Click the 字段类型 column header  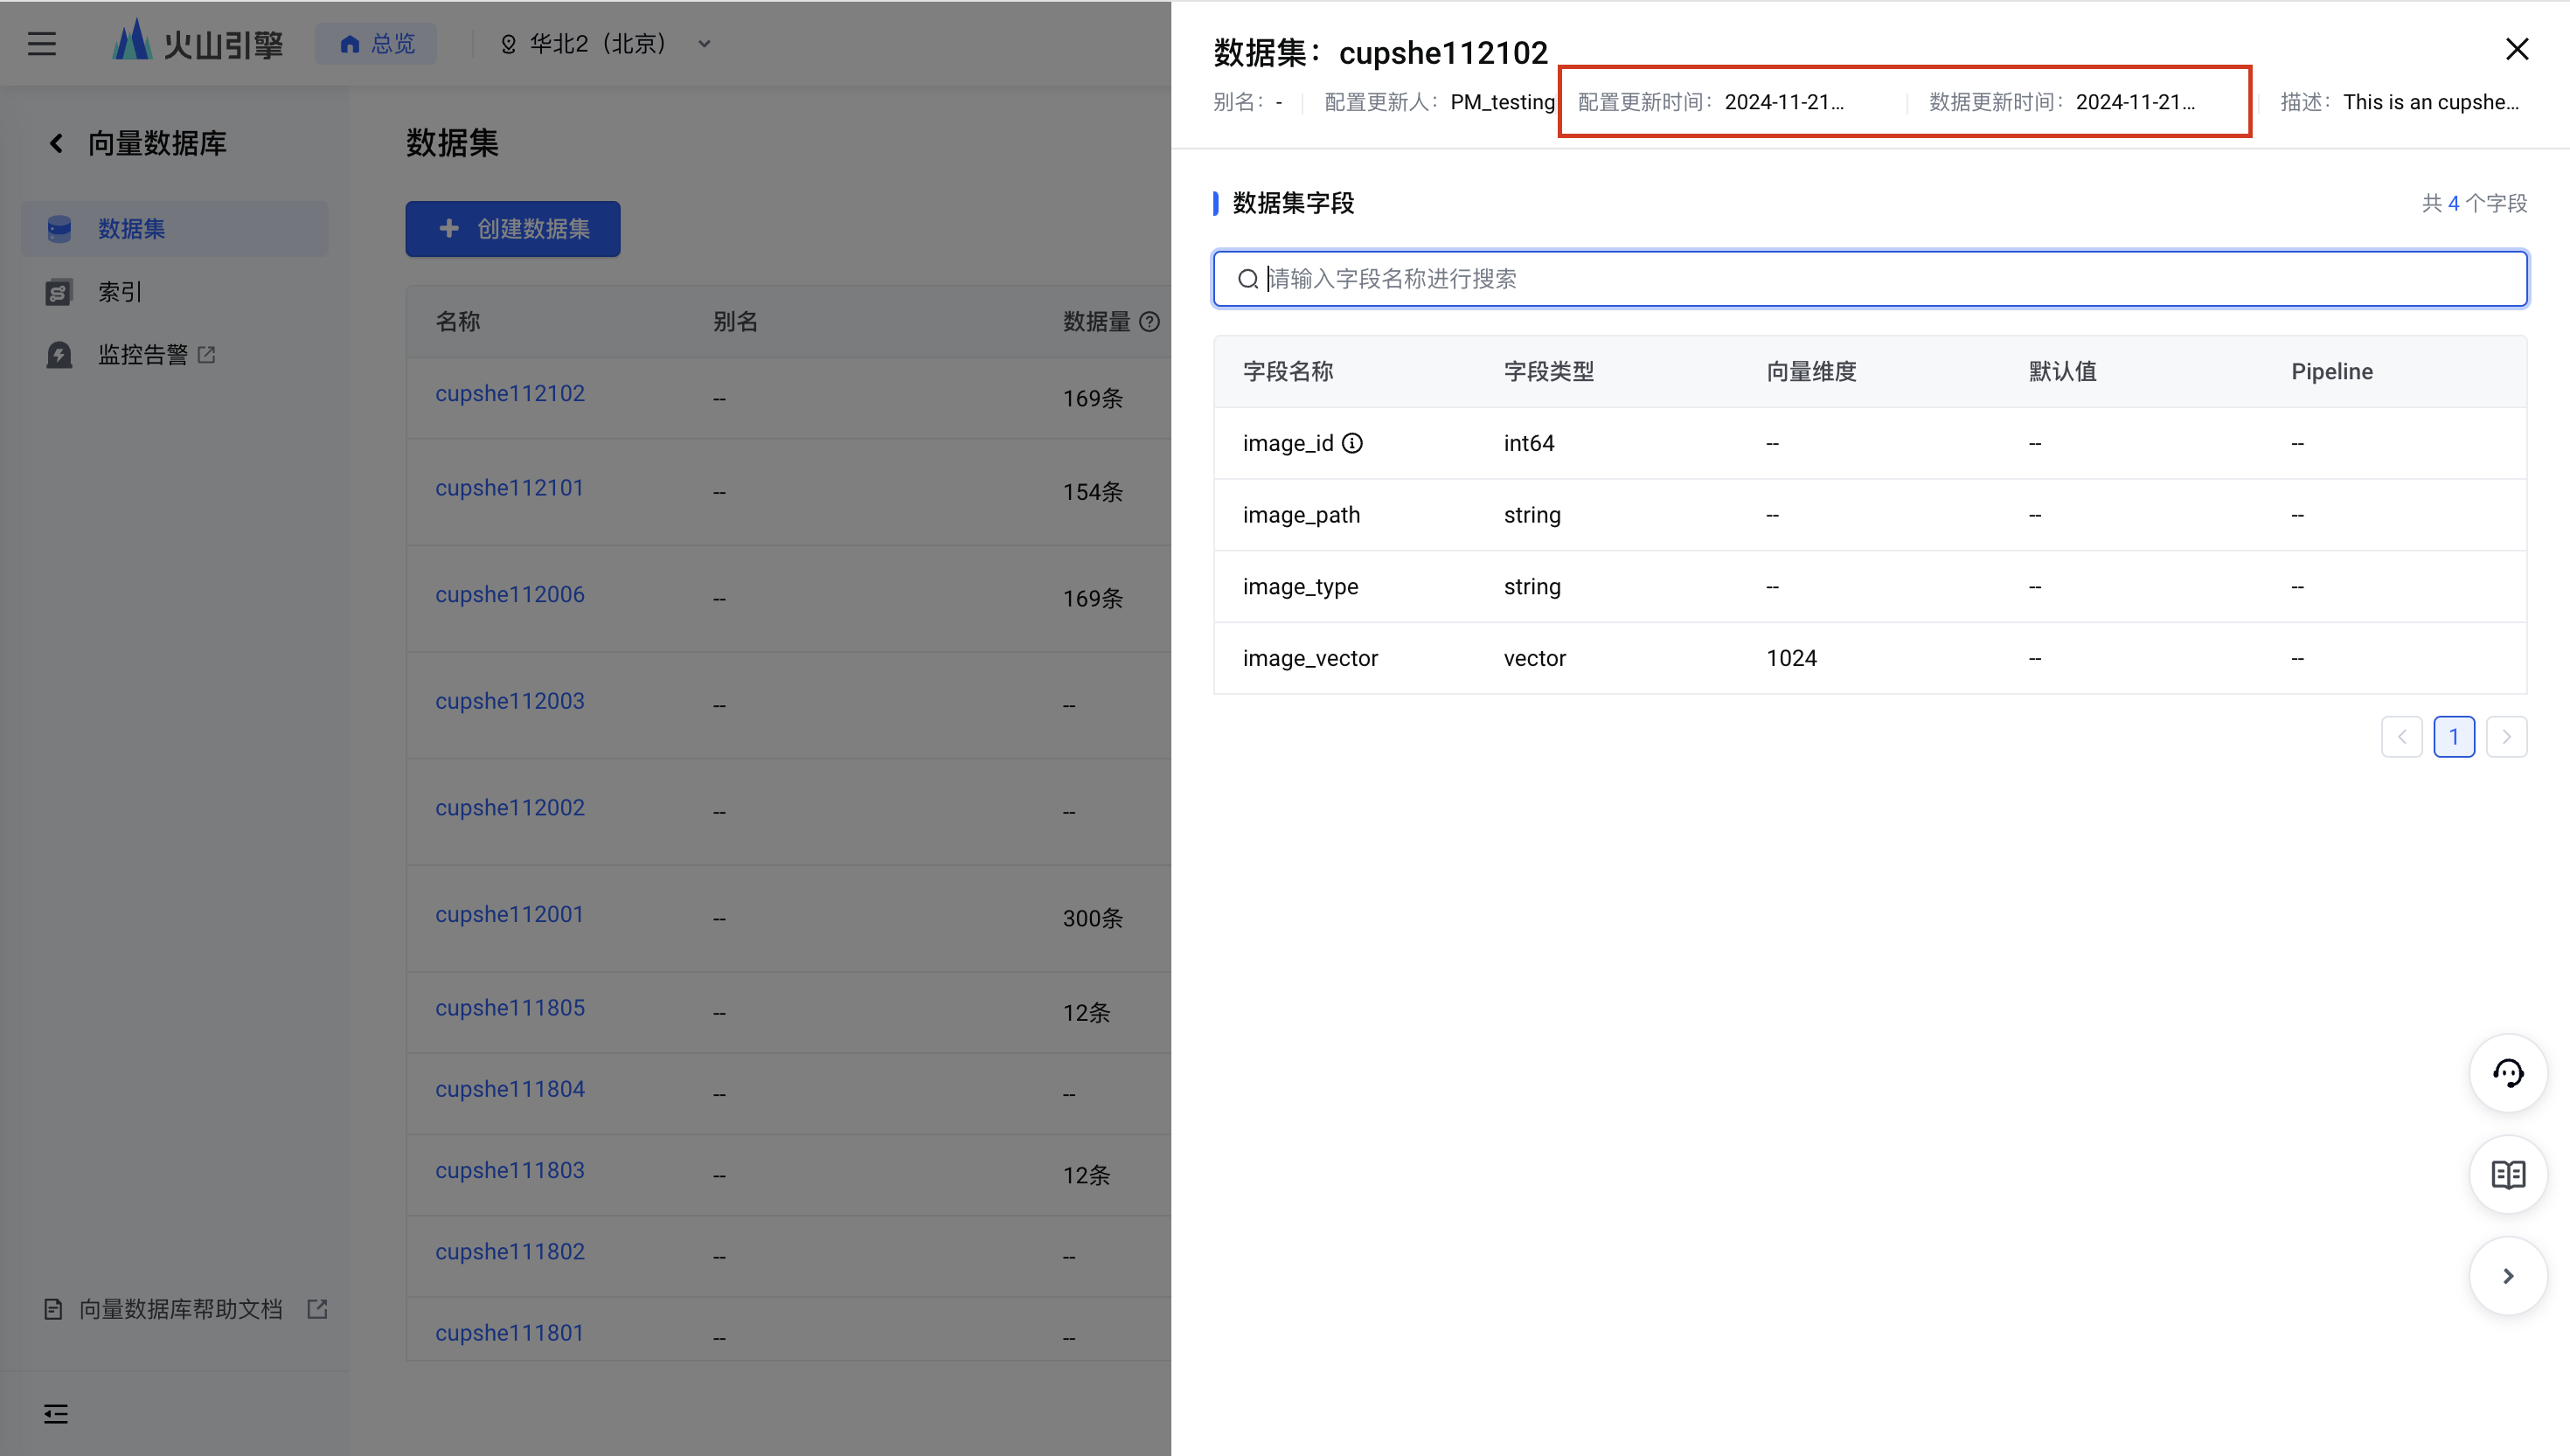tap(1548, 371)
